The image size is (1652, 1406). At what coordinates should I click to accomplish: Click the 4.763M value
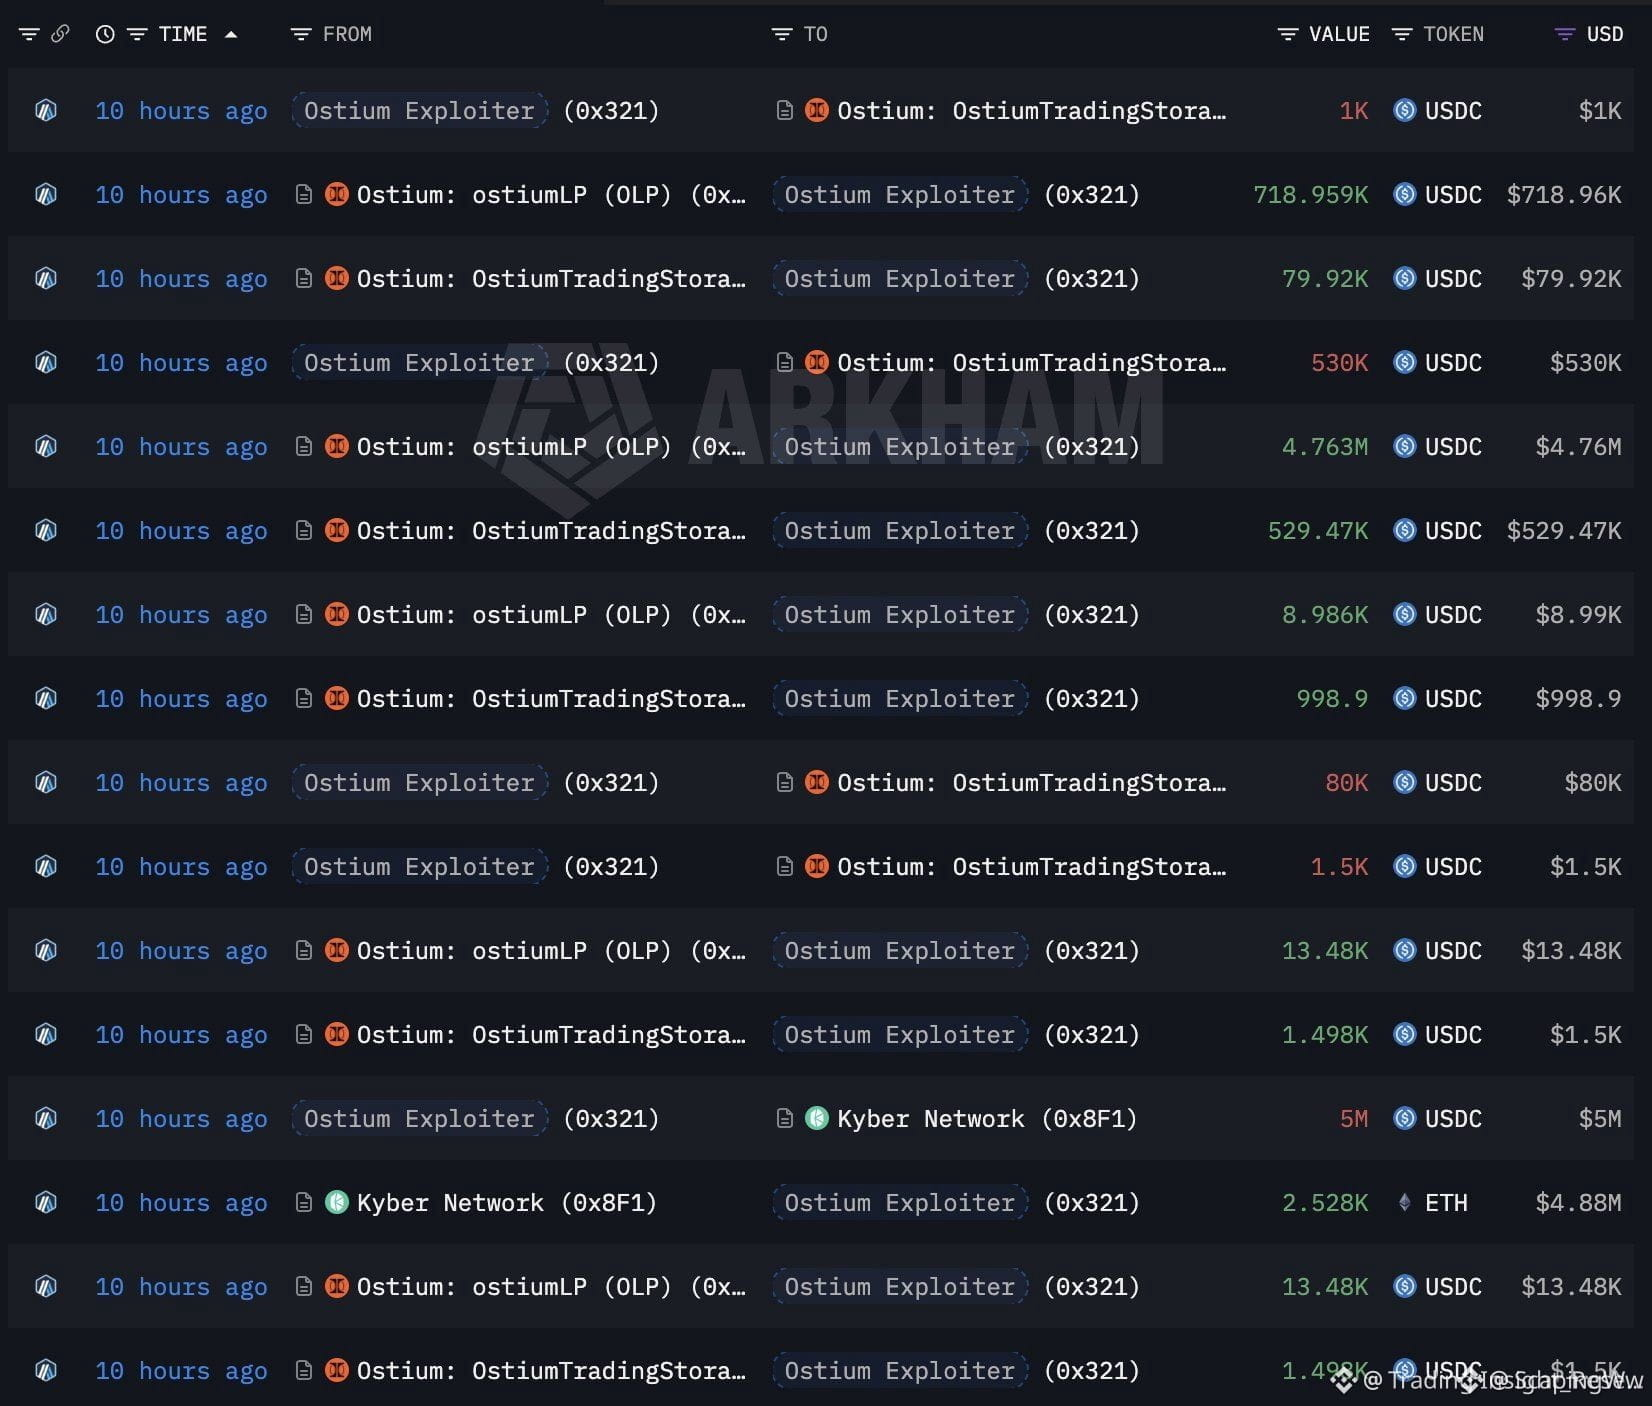[1325, 446]
